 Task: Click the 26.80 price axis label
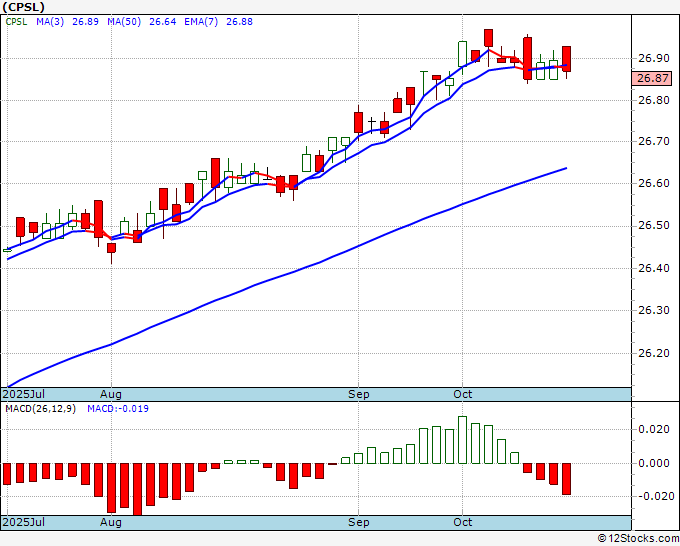(654, 100)
